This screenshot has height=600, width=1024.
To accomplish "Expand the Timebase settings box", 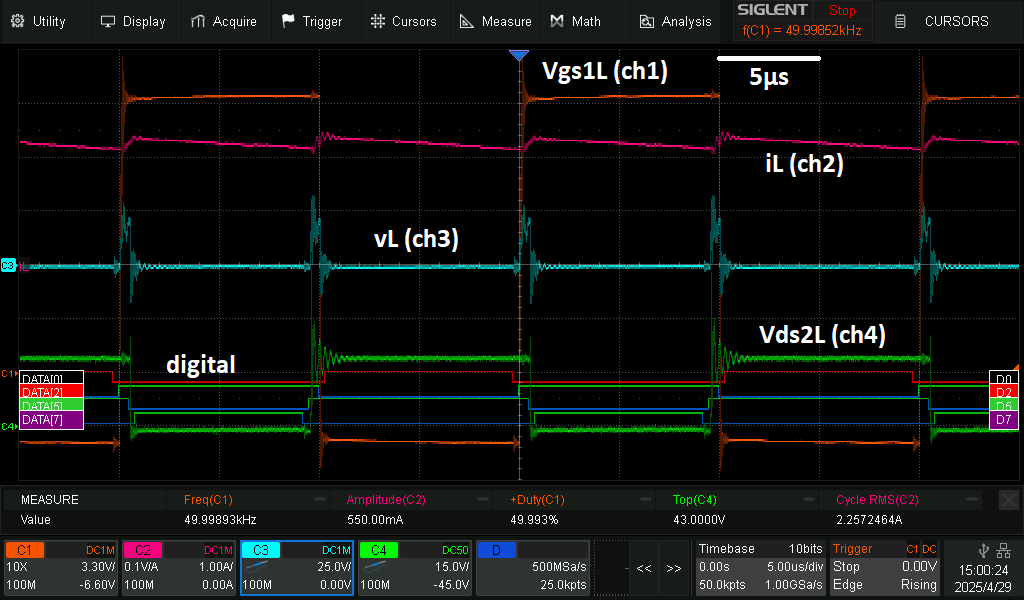I will pyautogui.click(x=761, y=567).
